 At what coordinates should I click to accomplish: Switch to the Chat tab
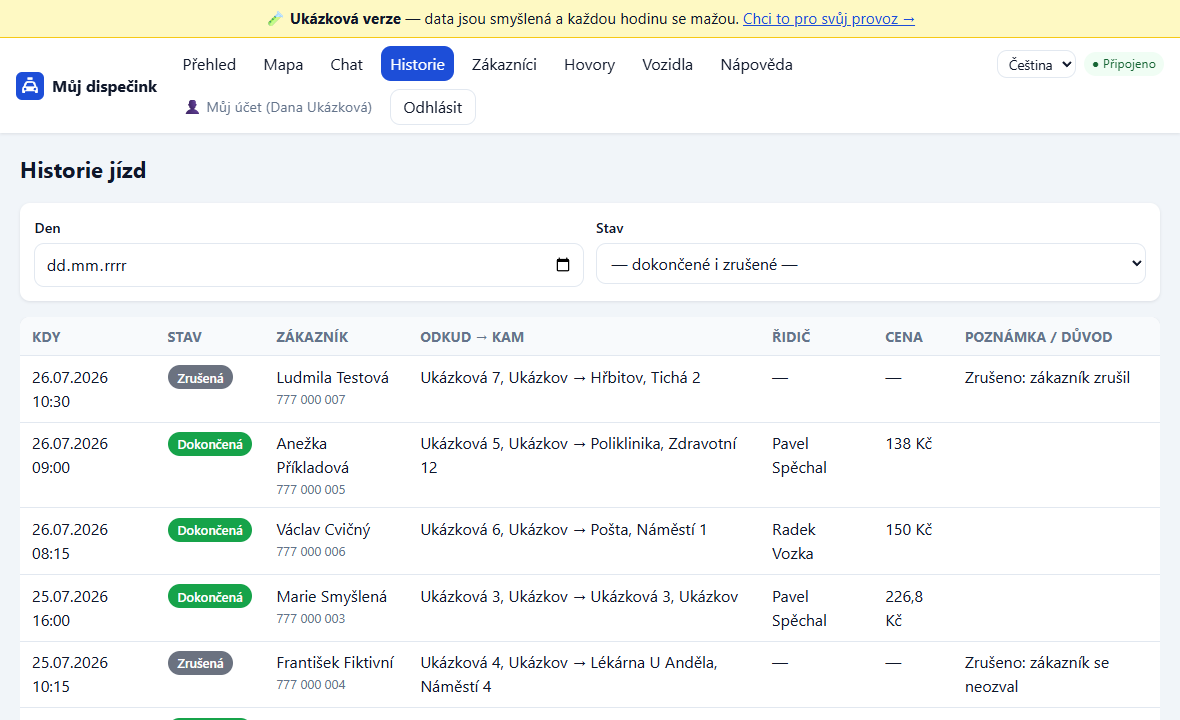coord(346,65)
